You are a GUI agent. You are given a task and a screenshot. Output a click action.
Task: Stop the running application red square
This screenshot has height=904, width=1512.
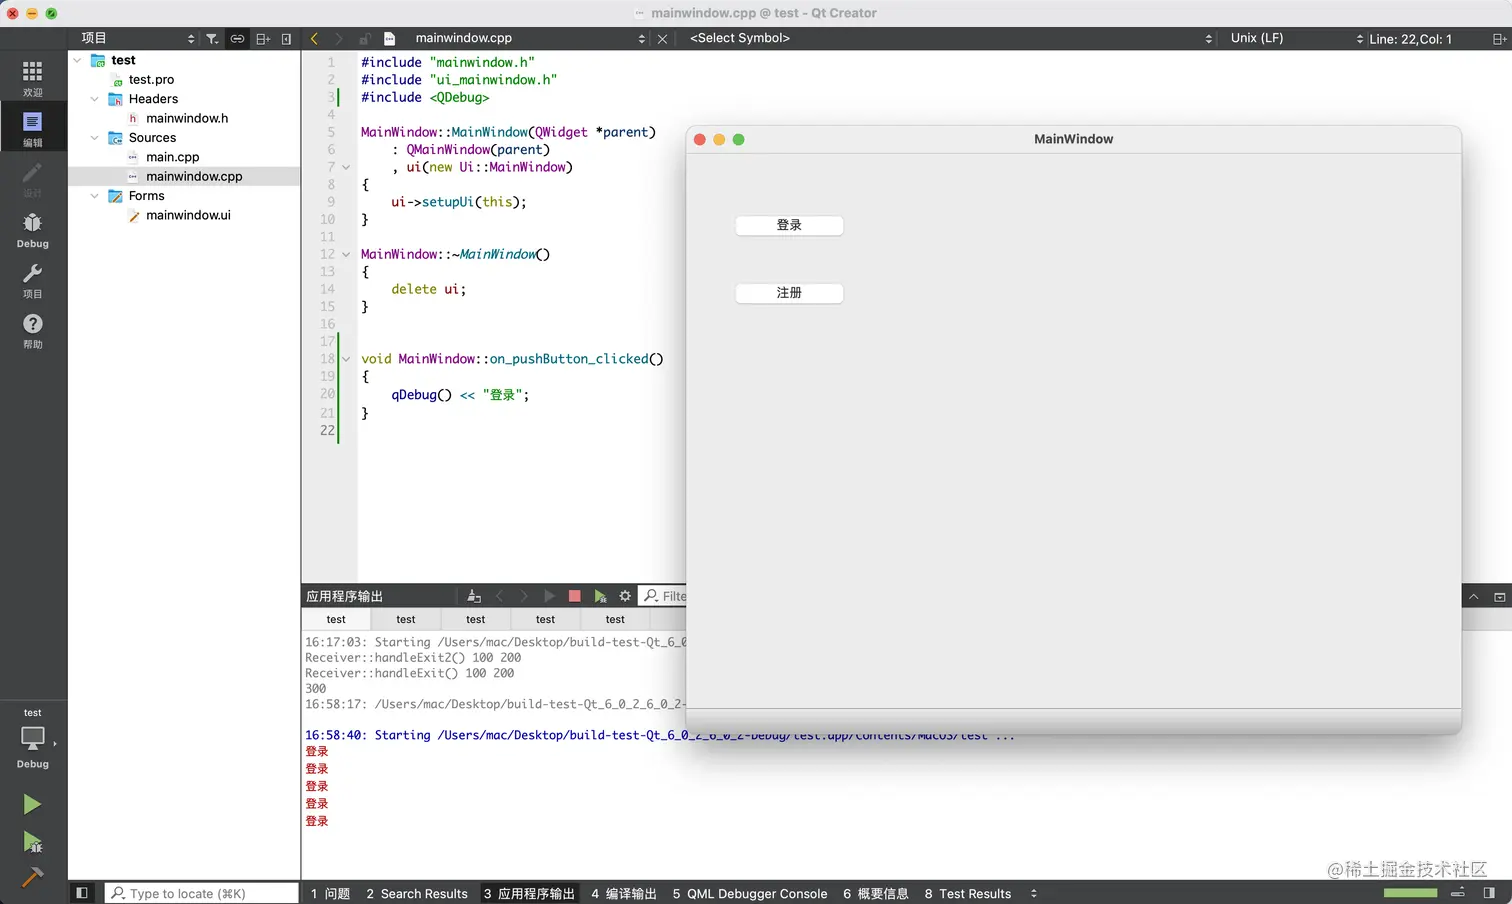(x=574, y=596)
